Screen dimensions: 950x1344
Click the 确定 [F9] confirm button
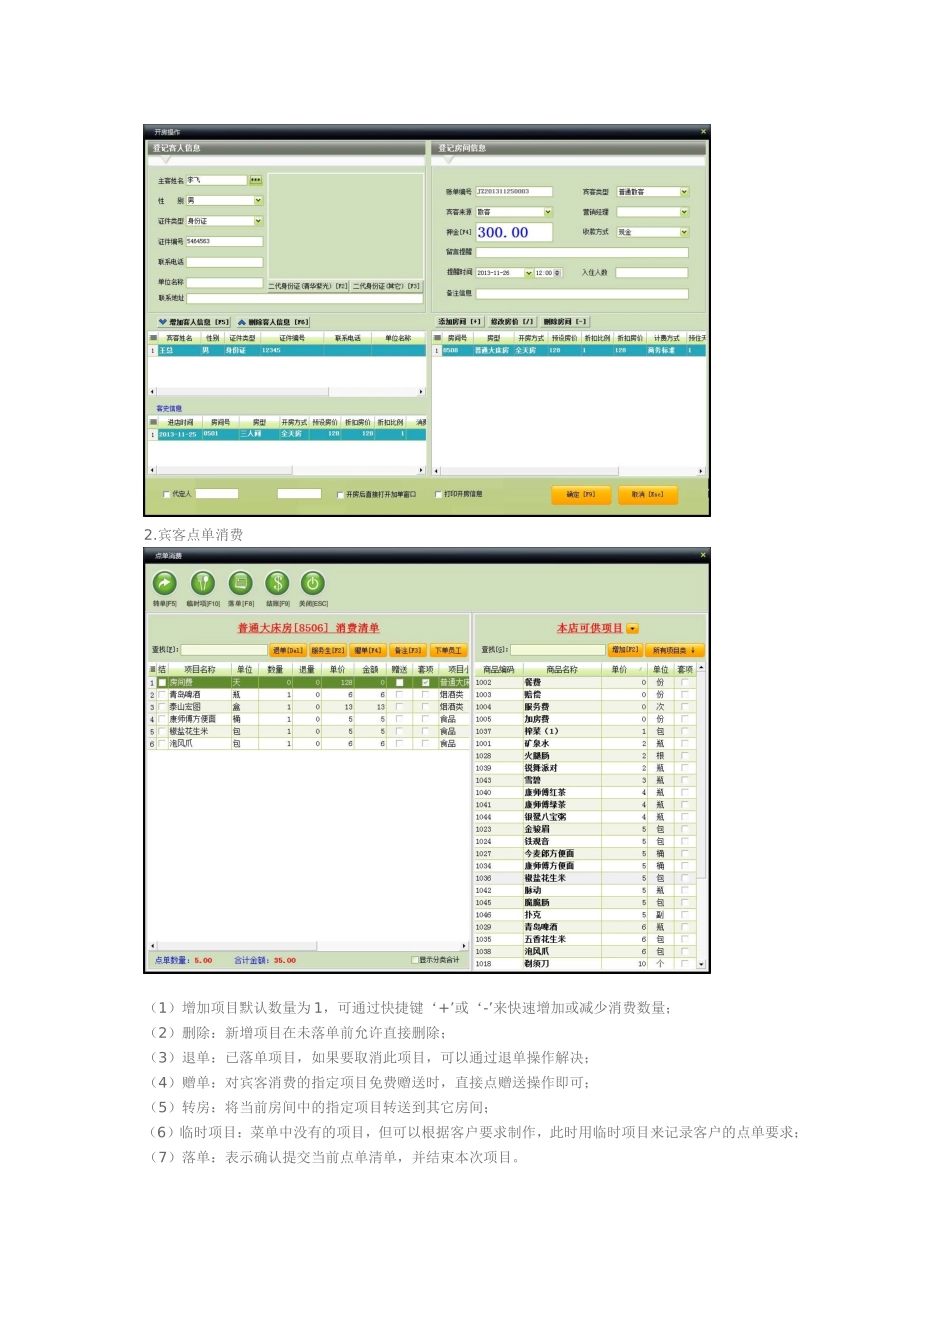[581, 494]
